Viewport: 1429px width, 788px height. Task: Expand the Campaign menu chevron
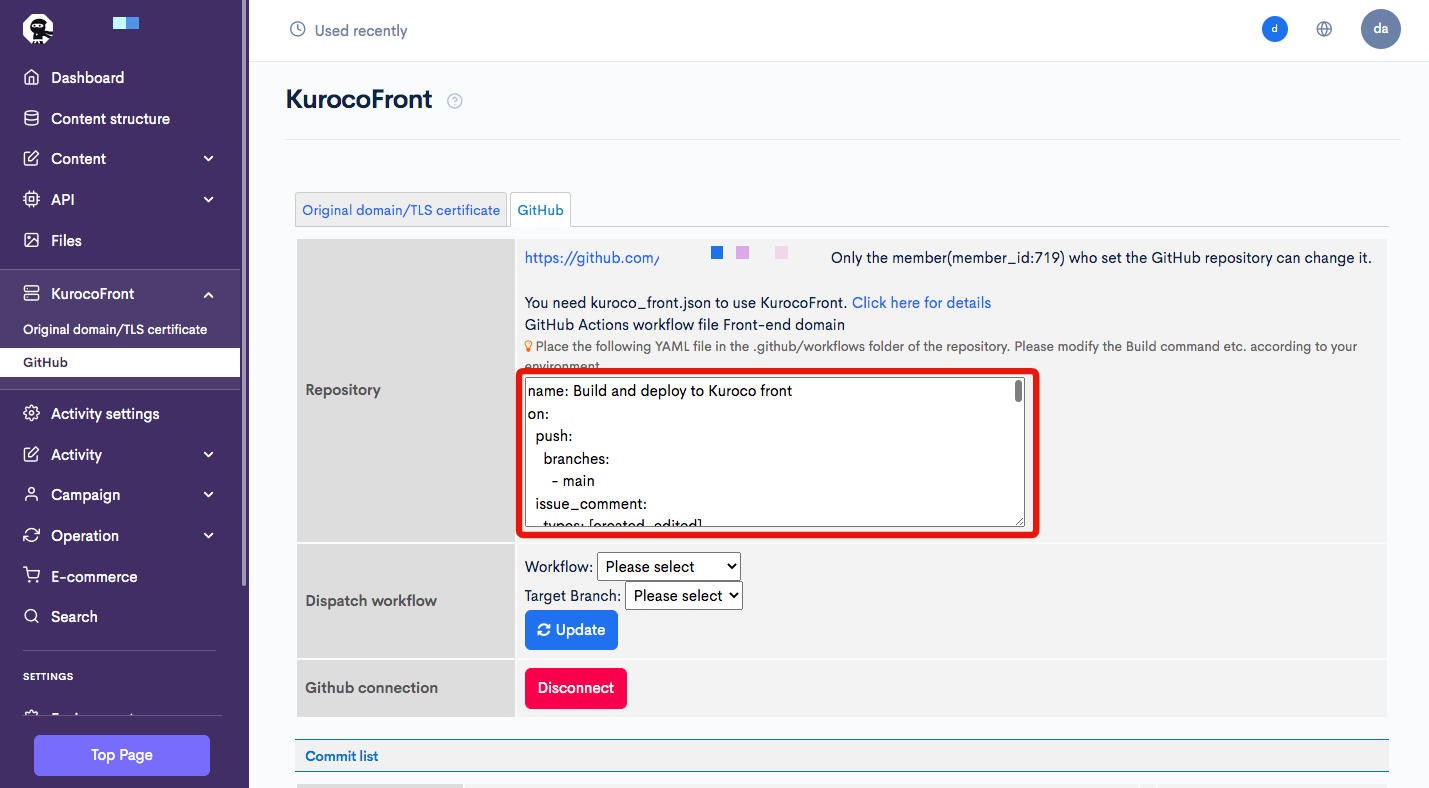[x=208, y=495]
